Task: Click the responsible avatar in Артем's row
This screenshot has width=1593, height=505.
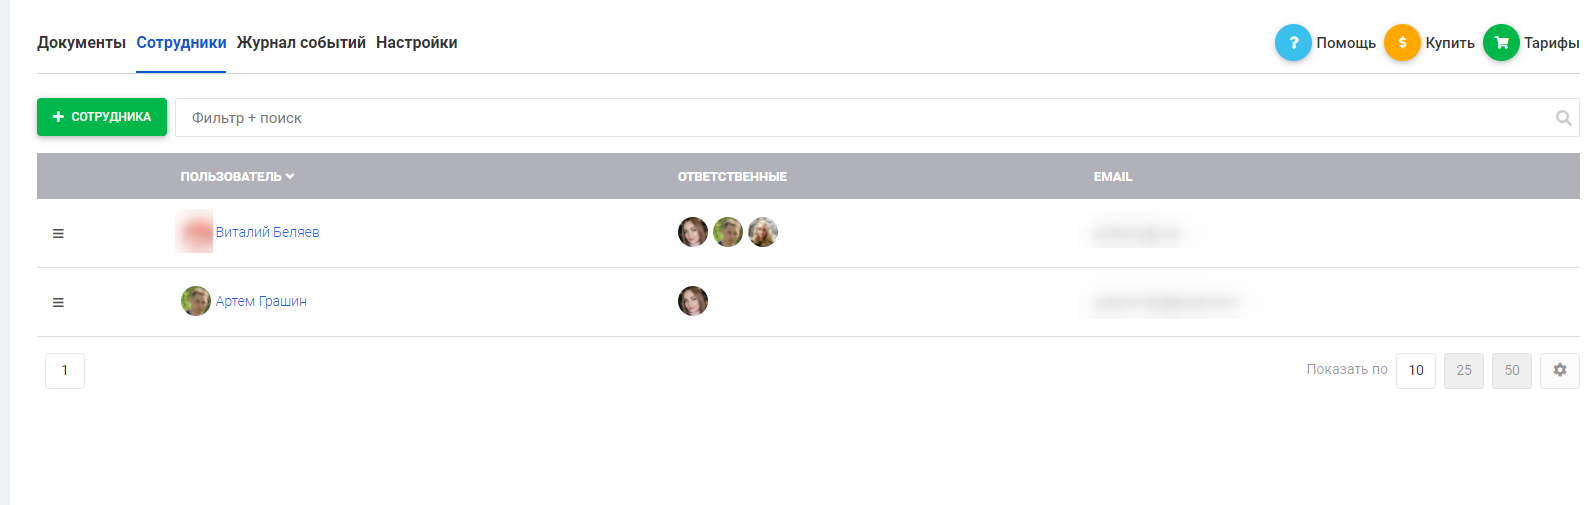Action: pyautogui.click(x=693, y=301)
